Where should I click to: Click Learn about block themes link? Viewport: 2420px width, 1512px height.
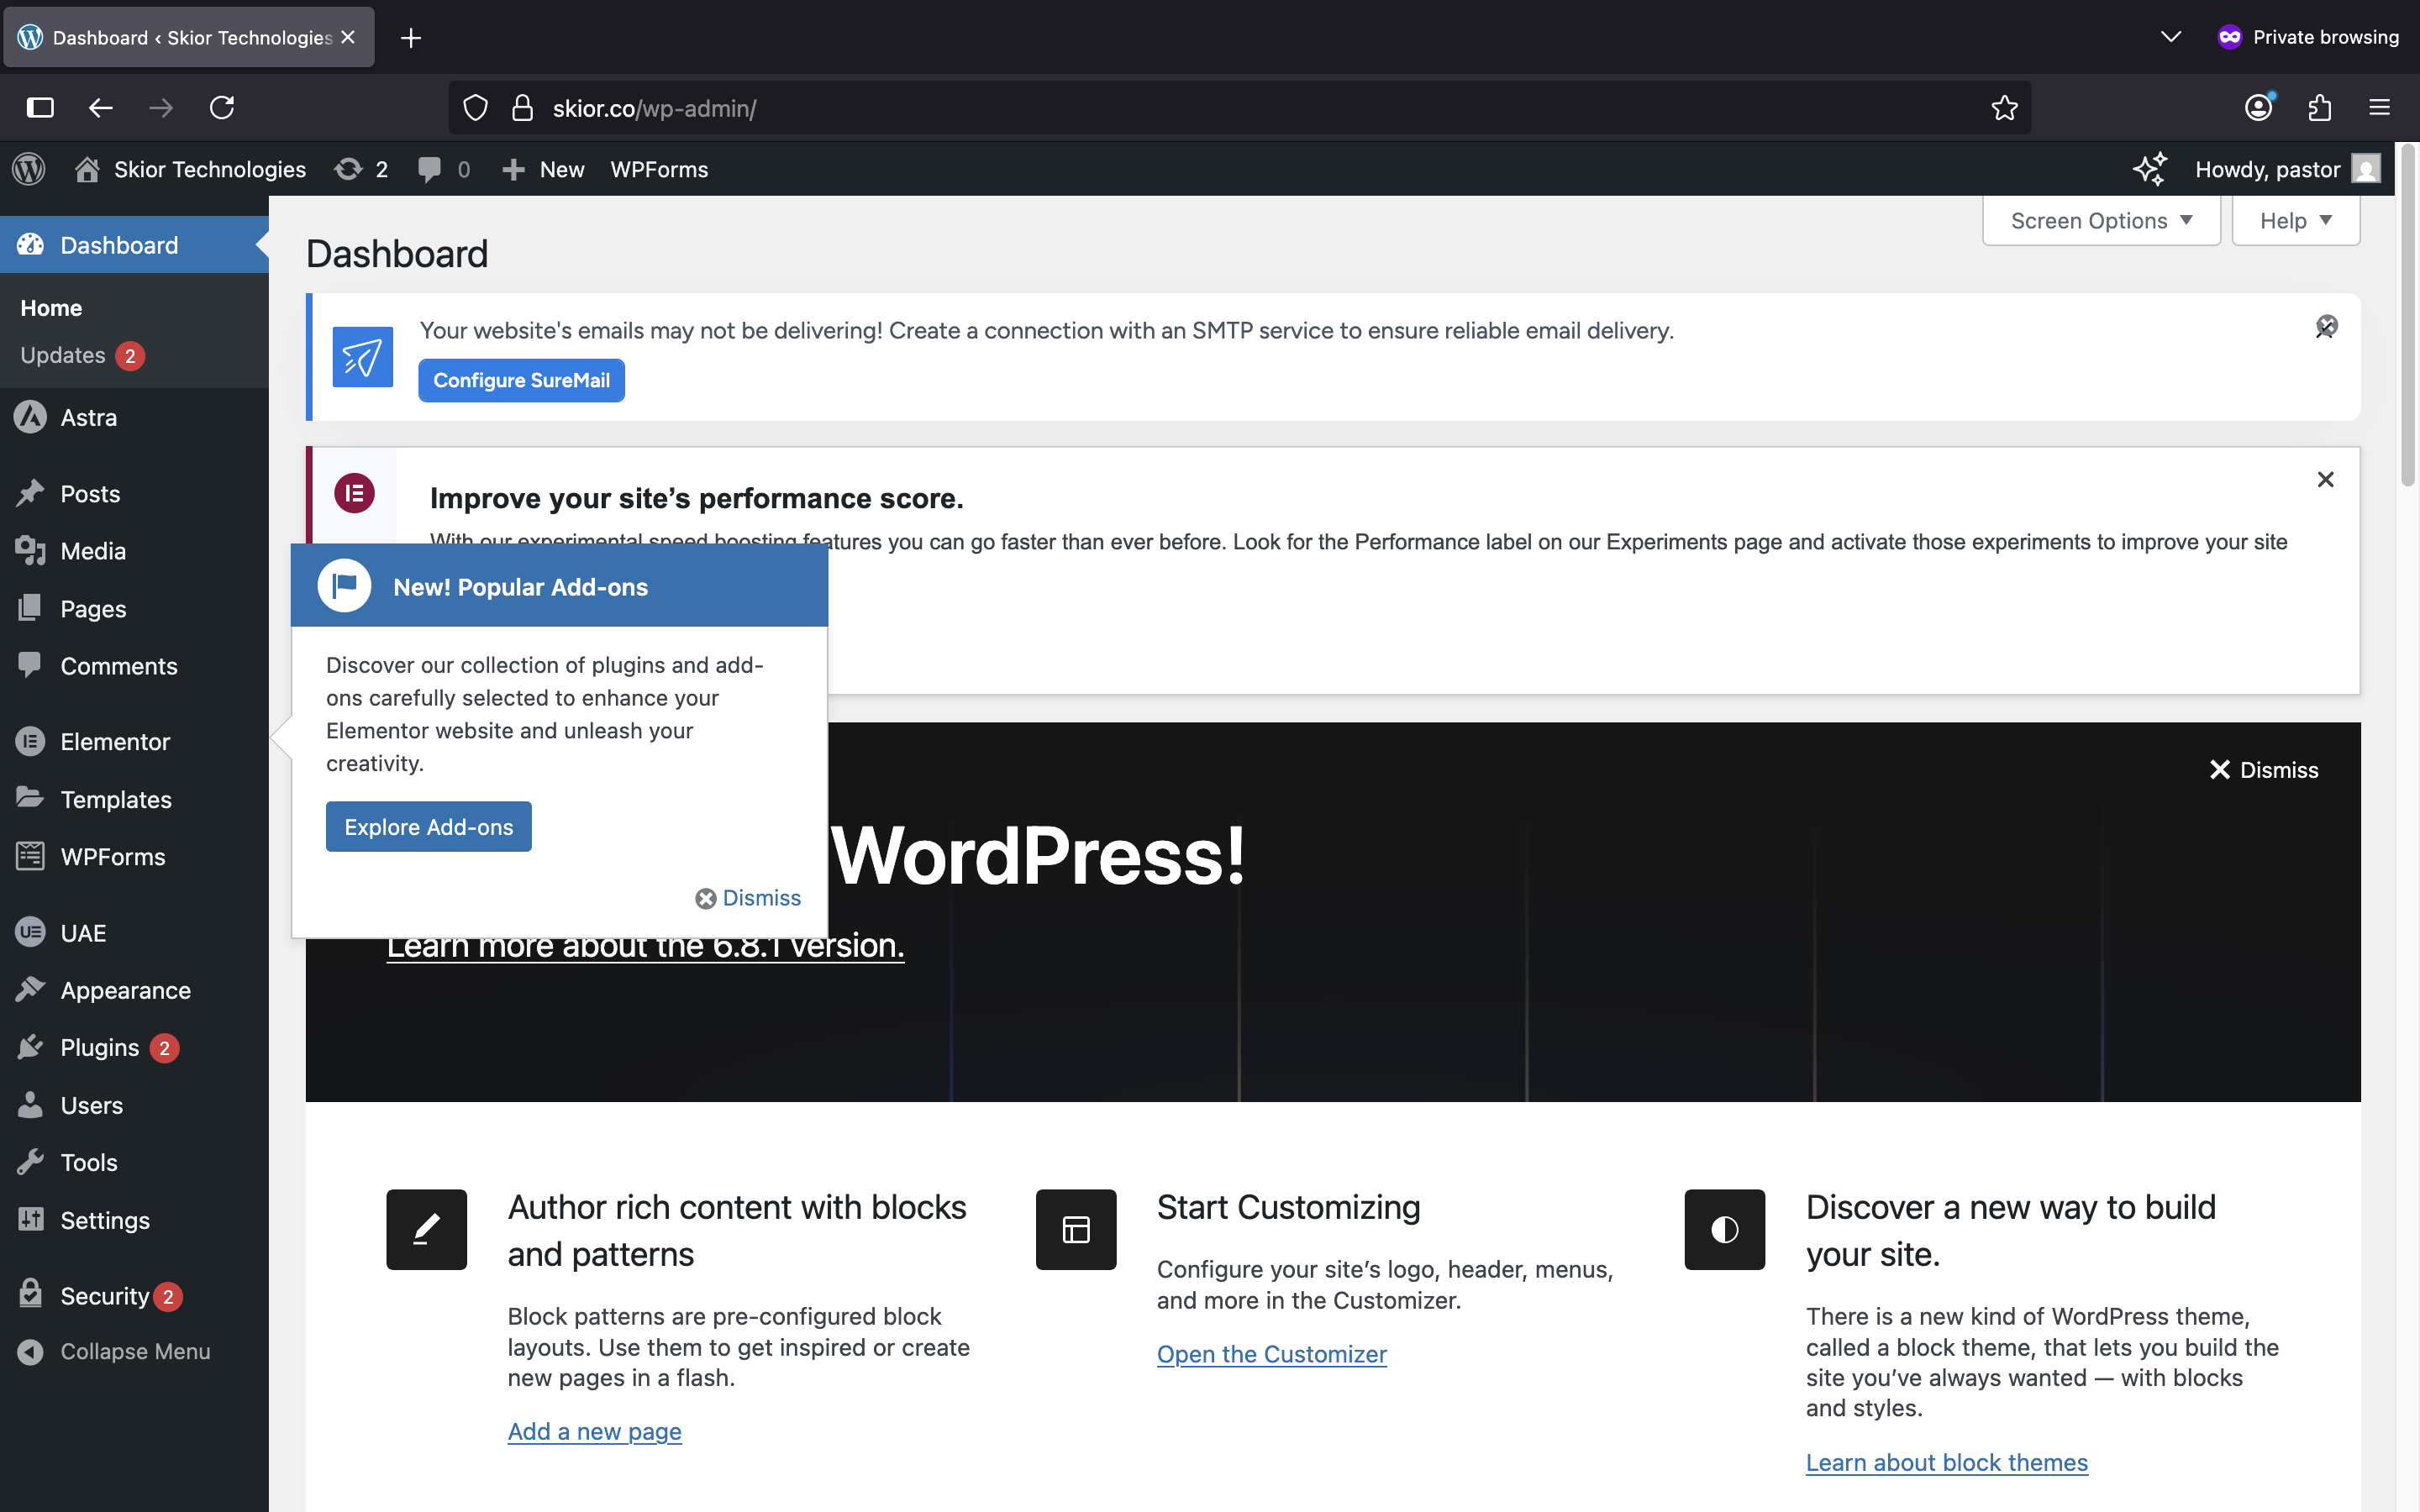click(1947, 1462)
